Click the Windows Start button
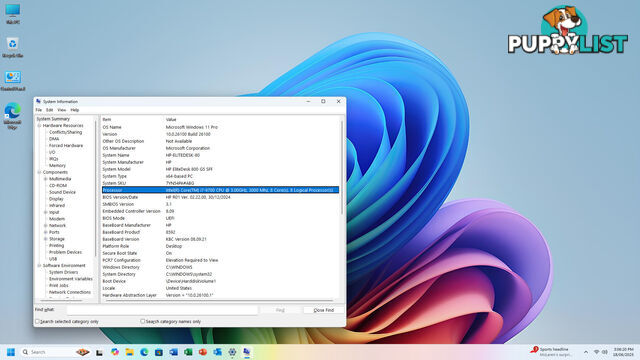This screenshot has height=360, width=640. 11,352
